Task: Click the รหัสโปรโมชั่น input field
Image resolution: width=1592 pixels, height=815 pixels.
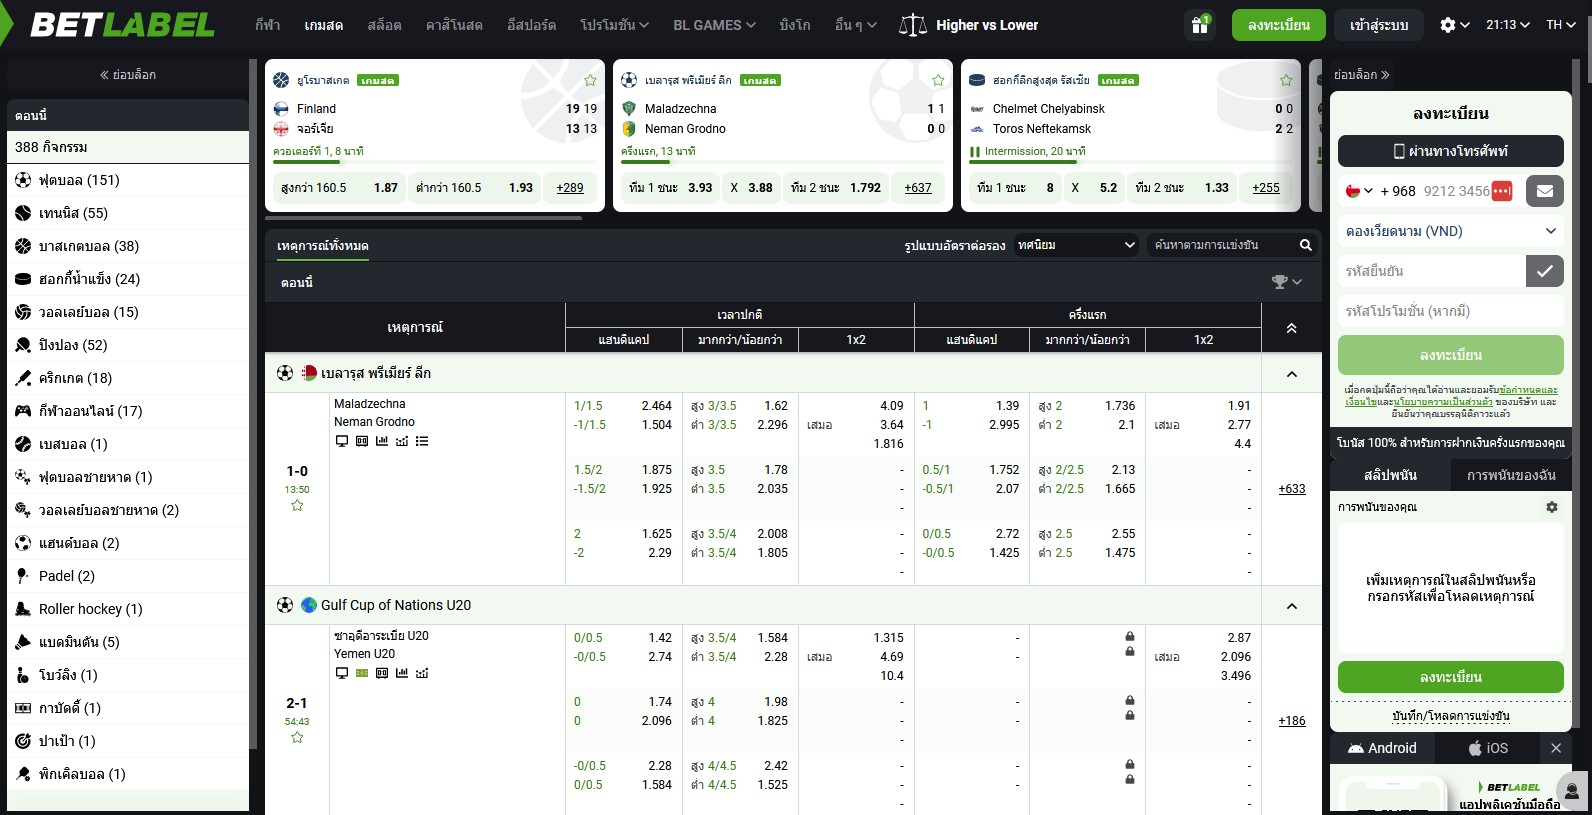Action: (1451, 311)
